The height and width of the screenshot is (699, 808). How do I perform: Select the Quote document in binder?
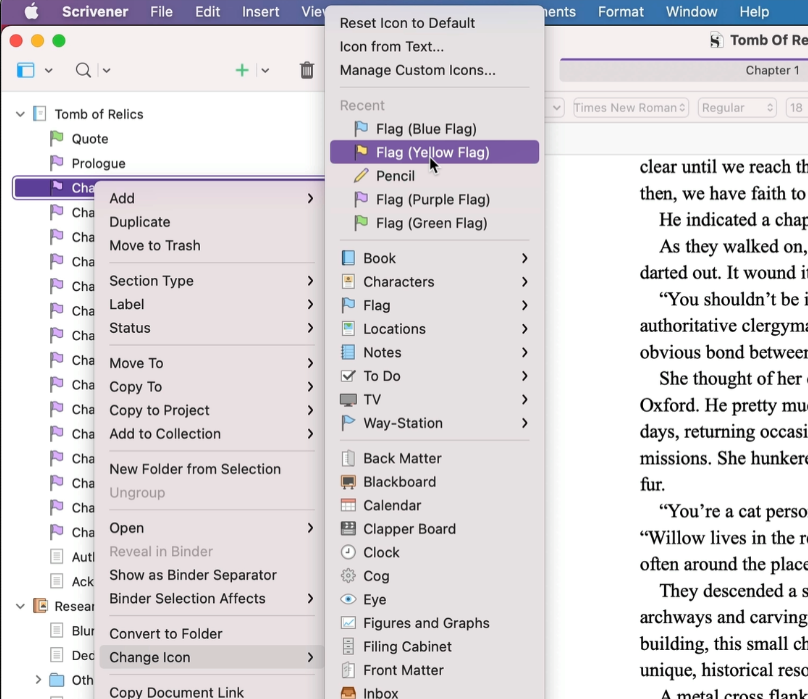pos(90,139)
